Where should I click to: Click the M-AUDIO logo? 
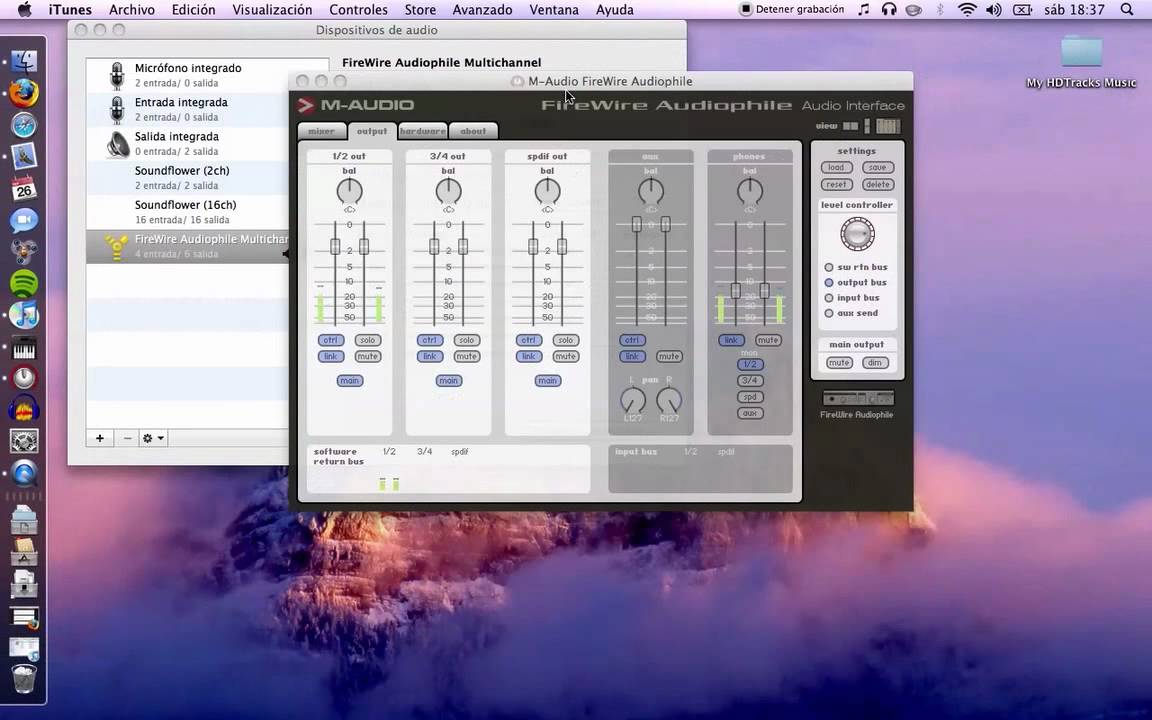356,105
